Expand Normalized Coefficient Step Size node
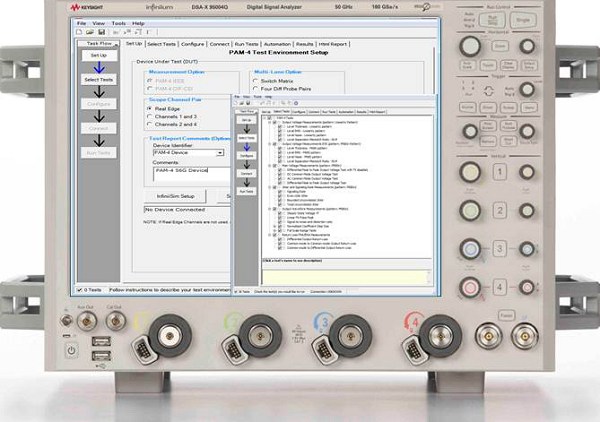The image size is (600, 422). tap(275, 226)
